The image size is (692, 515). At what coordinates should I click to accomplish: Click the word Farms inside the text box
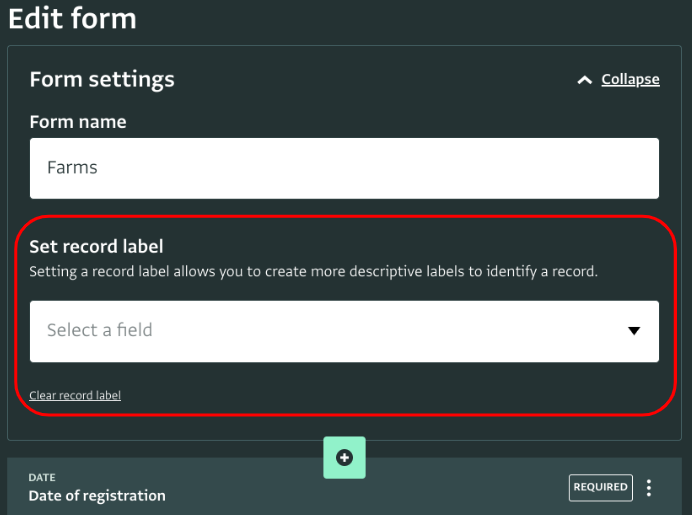pos(72,168)
